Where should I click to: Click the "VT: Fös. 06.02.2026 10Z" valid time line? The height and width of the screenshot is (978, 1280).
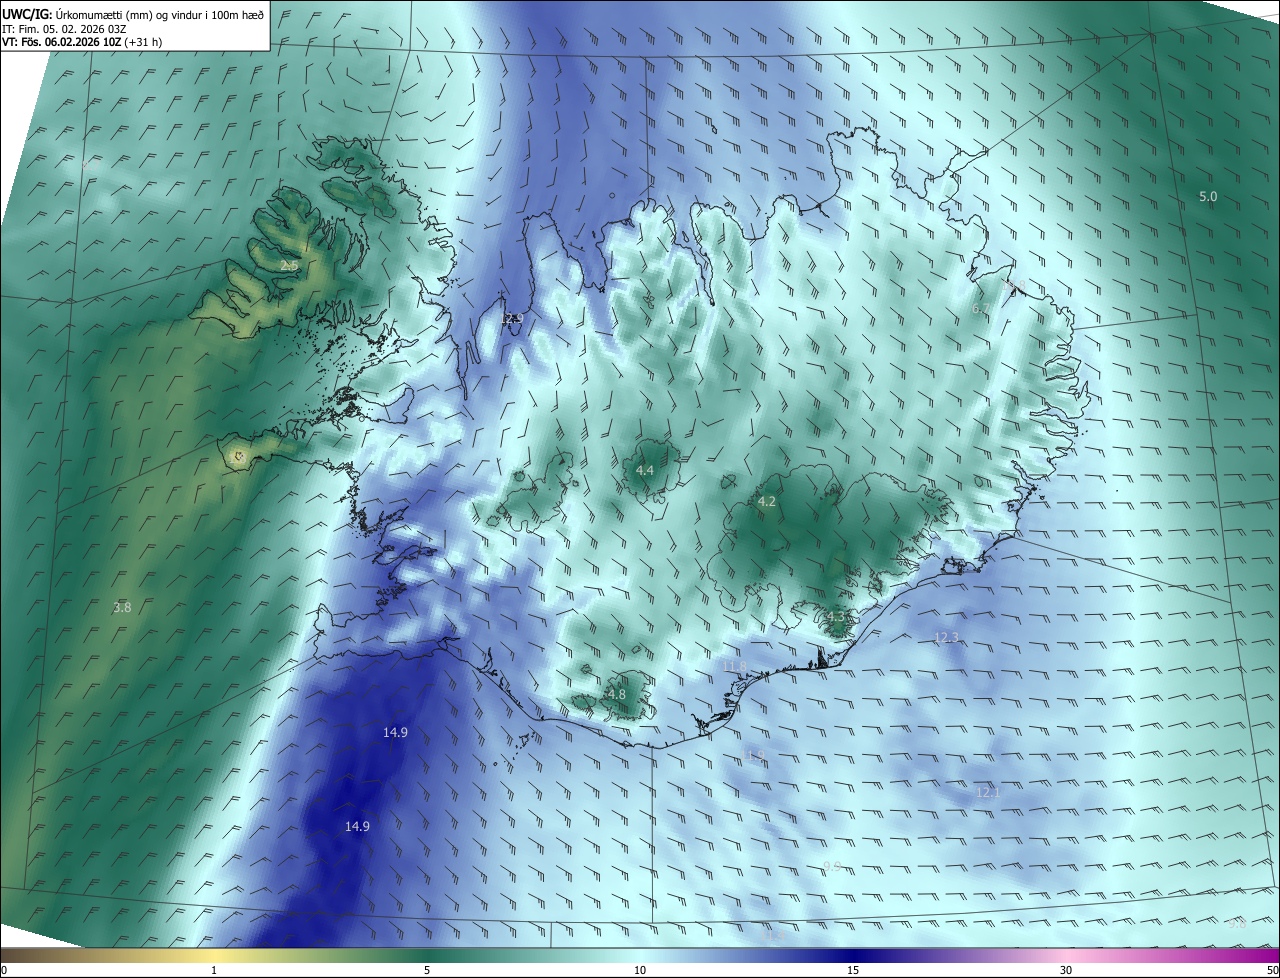[x=62, y=42]
